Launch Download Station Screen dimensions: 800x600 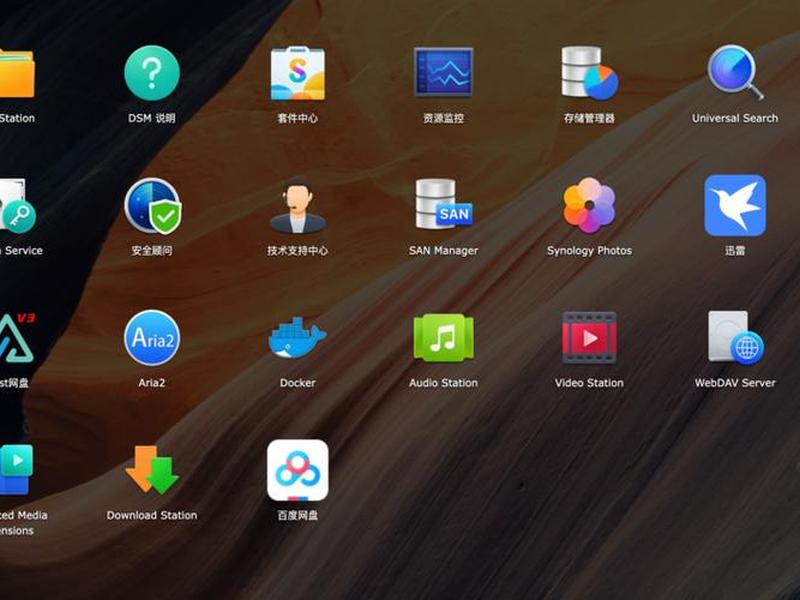[x=152, y=470]
